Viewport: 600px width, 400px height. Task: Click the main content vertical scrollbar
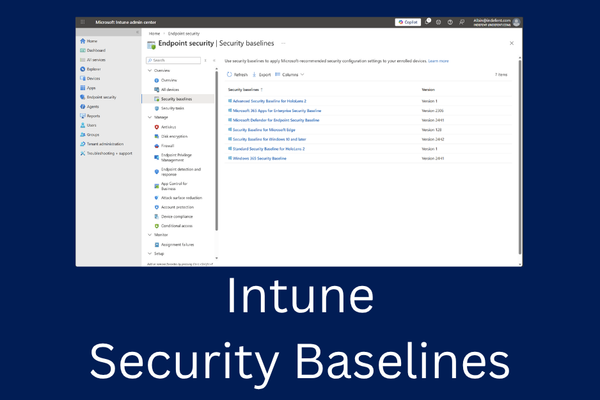[520, 157]
